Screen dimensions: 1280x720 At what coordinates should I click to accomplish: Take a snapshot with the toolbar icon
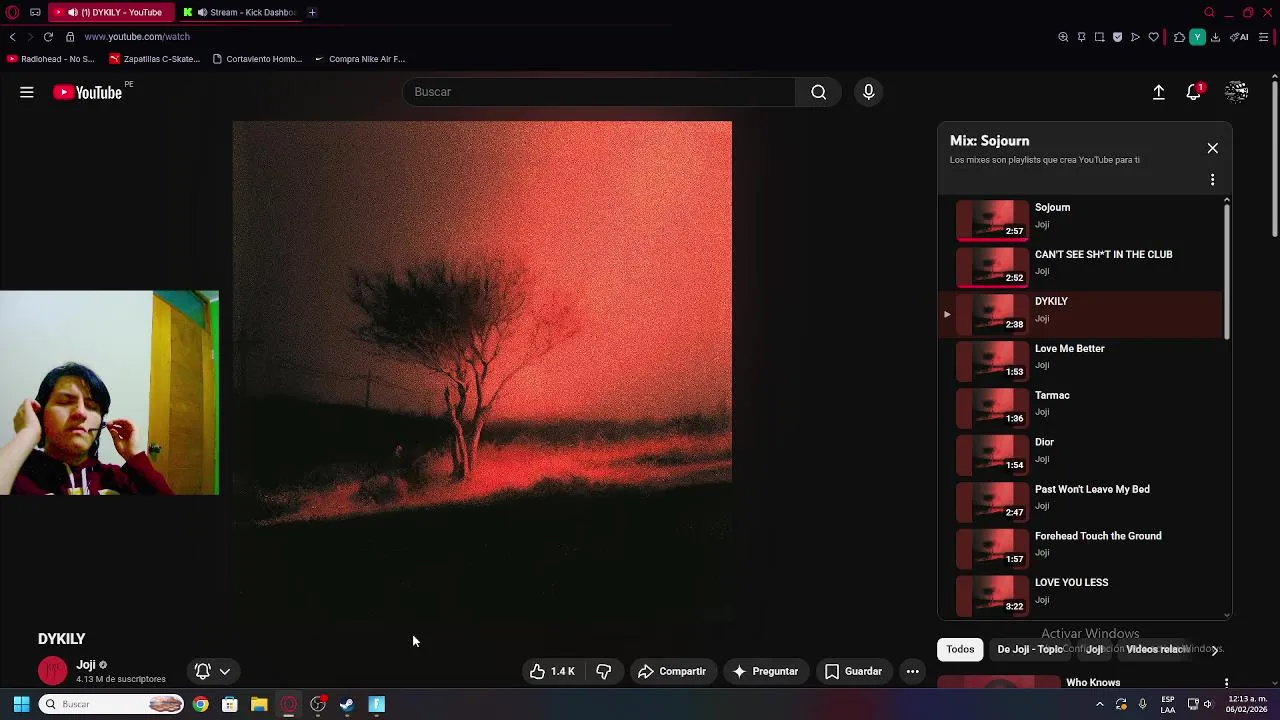click(x=1099, y=37)
